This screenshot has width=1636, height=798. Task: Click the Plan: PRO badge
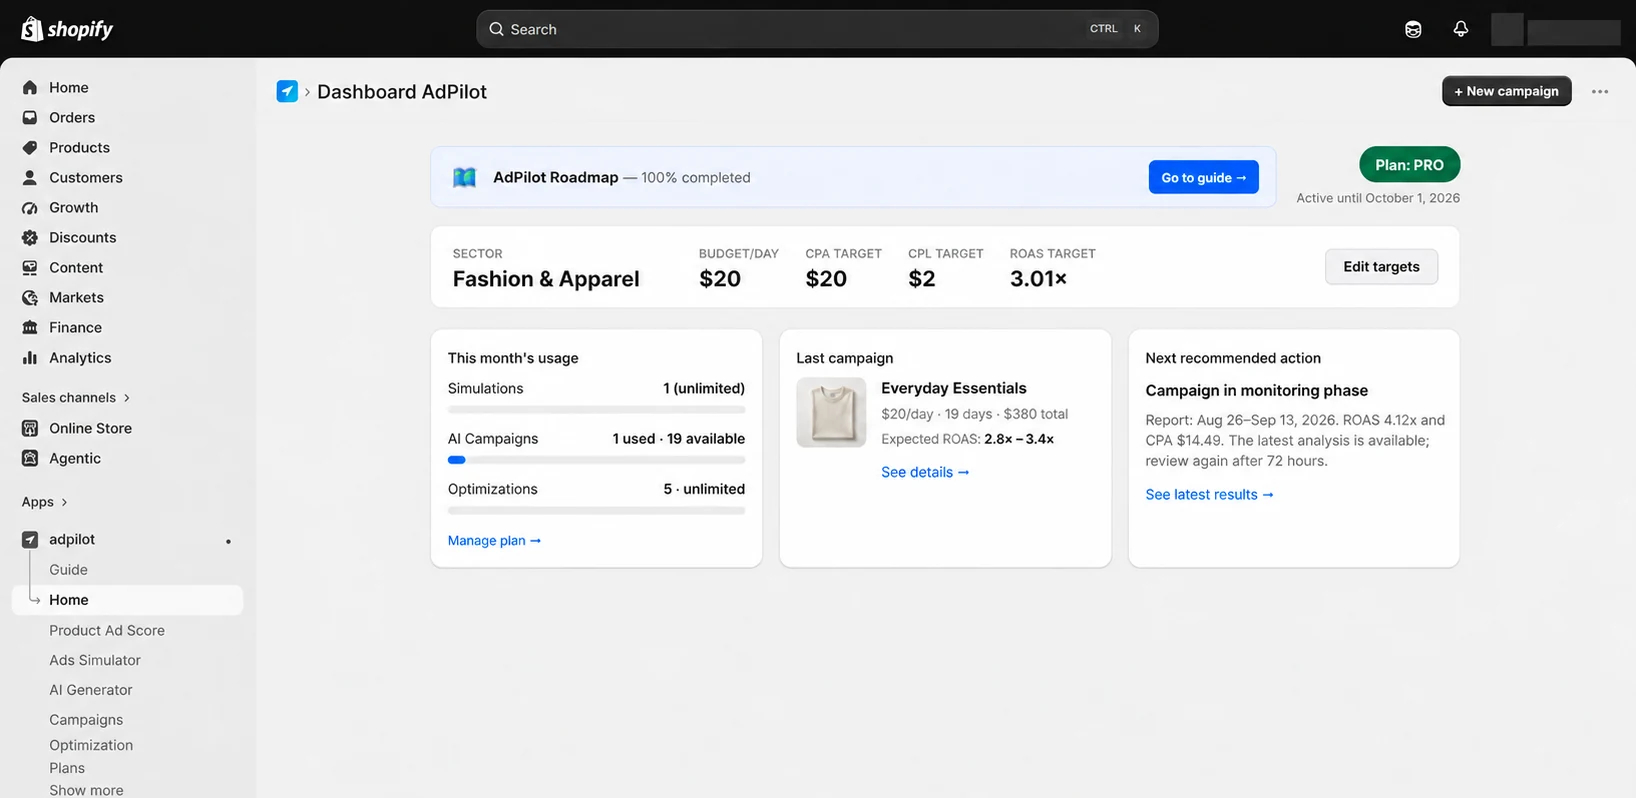(1409, 165)
